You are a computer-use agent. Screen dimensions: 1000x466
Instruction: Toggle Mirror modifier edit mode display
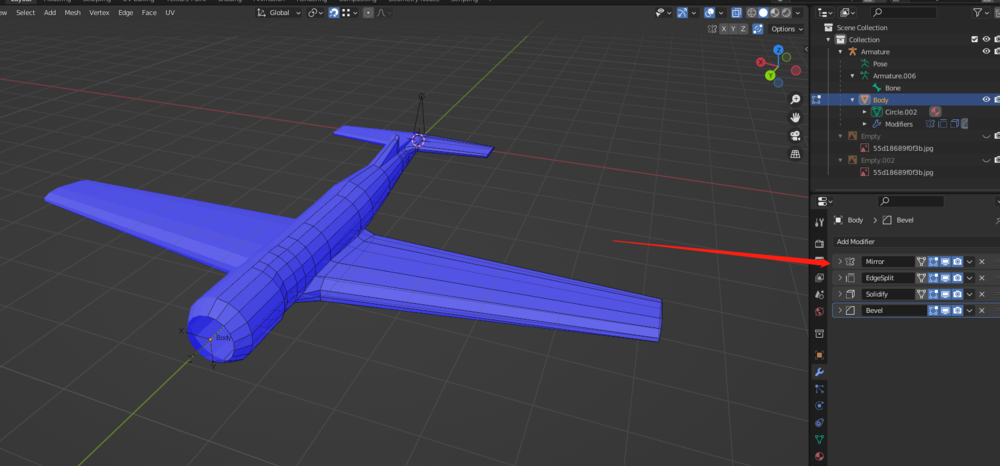point(933,261)
